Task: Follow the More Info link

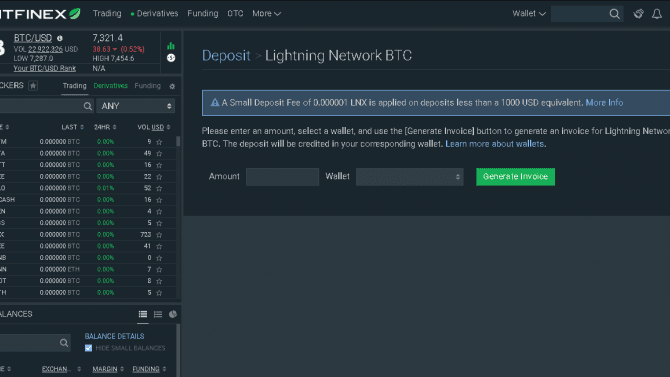Action: [x=604, y=103]
